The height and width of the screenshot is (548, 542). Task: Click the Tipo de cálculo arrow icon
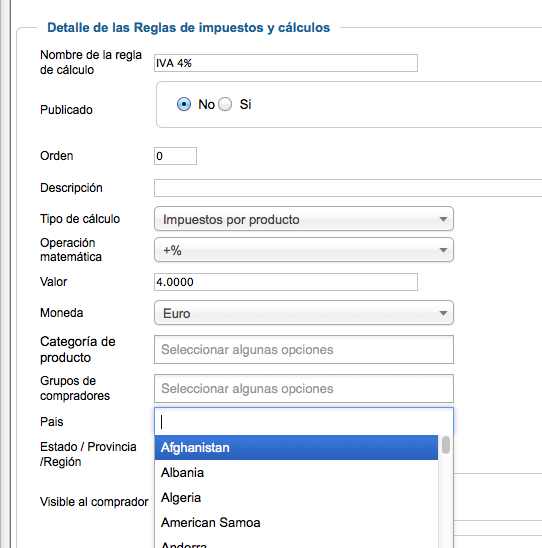click(x=443, y=219)
